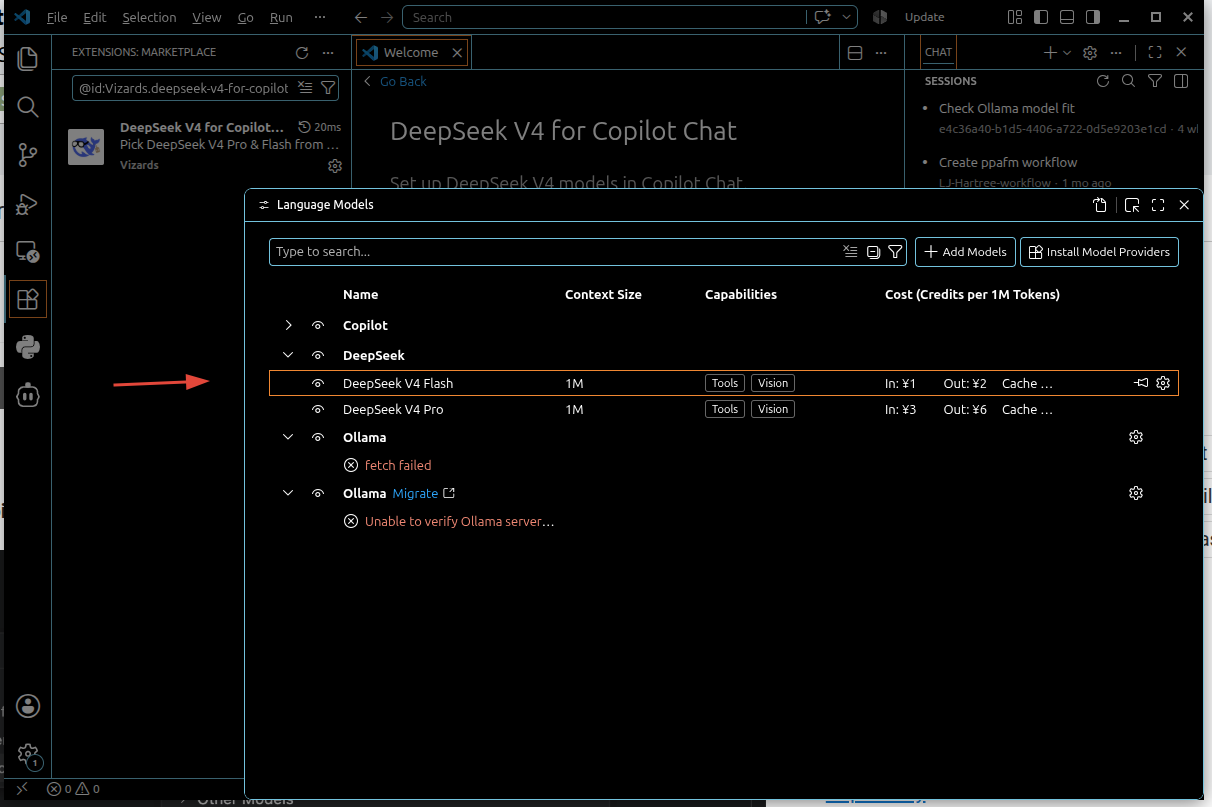Toggle visibility of first Ollama group
The height and width of the screenshot is (807, 1212).
318,438
